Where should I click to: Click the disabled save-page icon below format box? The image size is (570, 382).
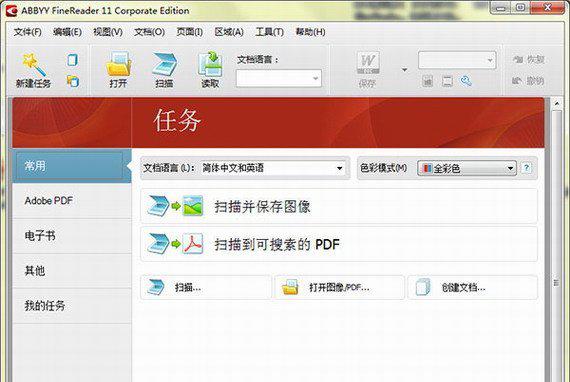428,81
